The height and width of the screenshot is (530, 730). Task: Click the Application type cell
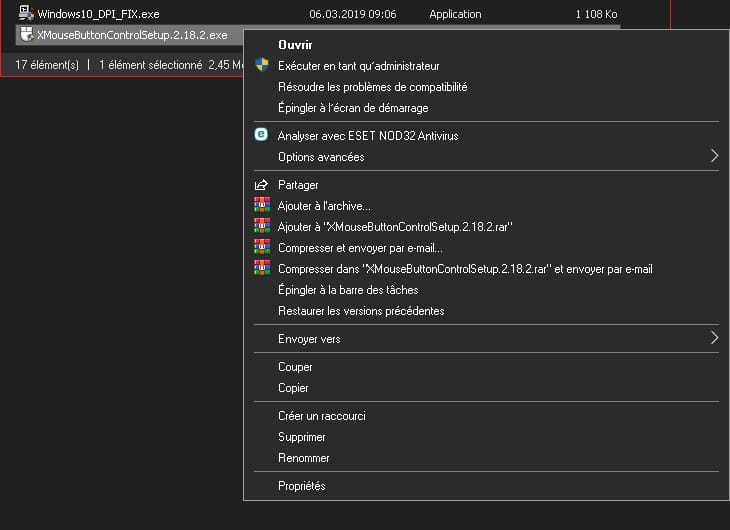[455, 14]
